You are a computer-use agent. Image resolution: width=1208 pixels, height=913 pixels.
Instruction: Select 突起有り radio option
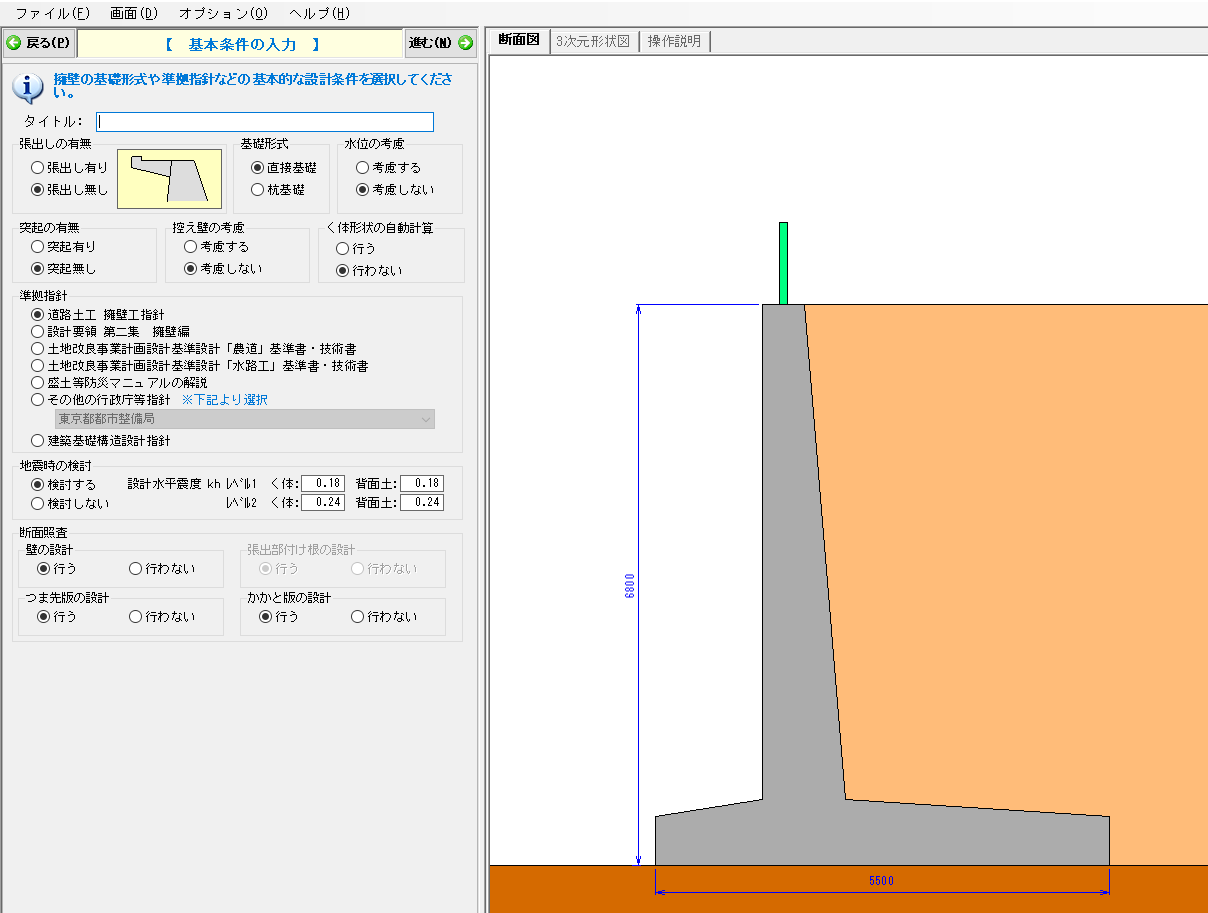pos(63,246)
